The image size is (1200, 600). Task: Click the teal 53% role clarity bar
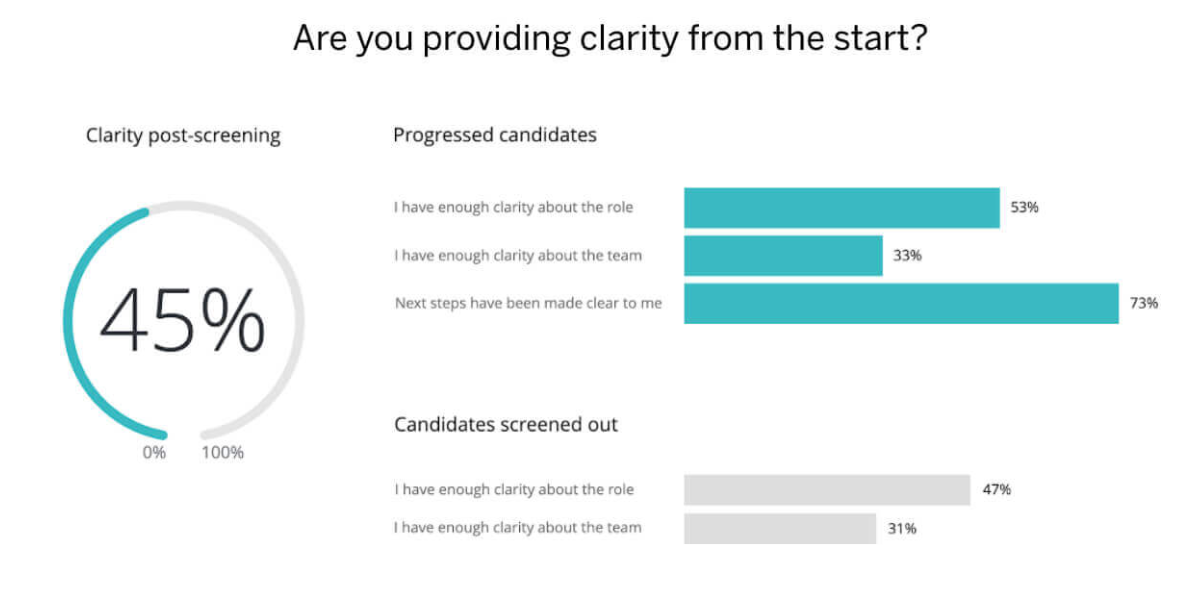coord(841,208)
